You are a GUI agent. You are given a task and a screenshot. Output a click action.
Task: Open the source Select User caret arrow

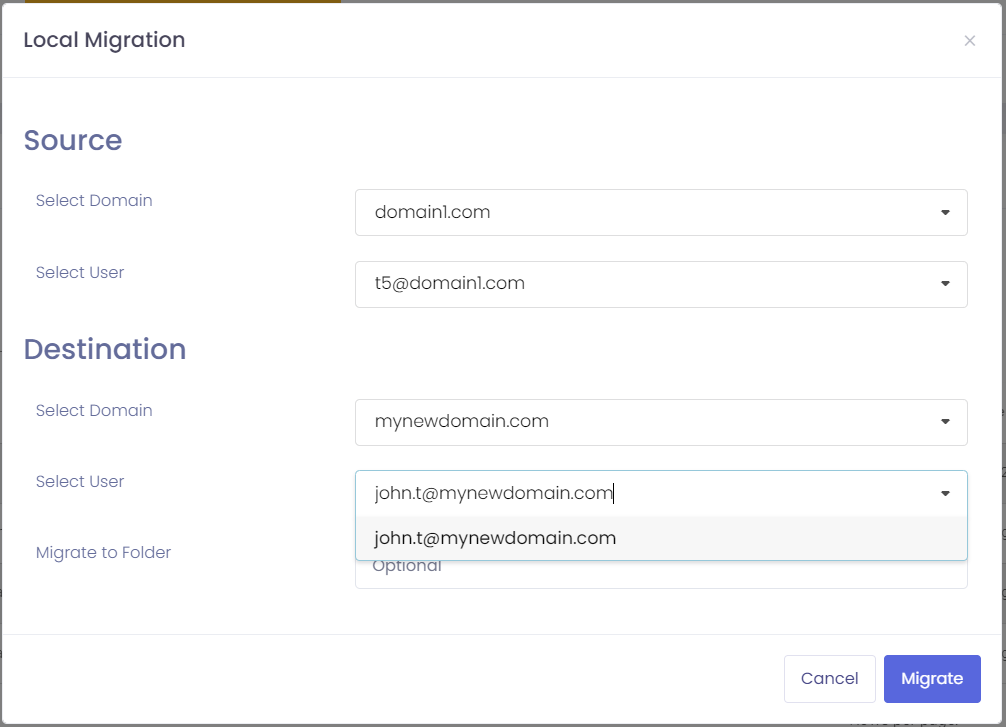[x=944, y=284]
